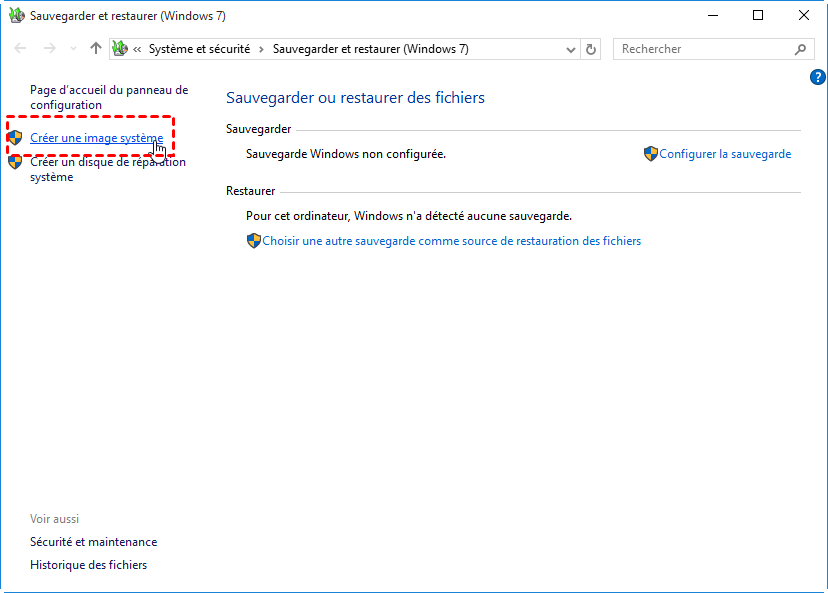828x593 pixels.
Task: Click text Sauvegarde Windows non configurée.
Action: (346, 154)
